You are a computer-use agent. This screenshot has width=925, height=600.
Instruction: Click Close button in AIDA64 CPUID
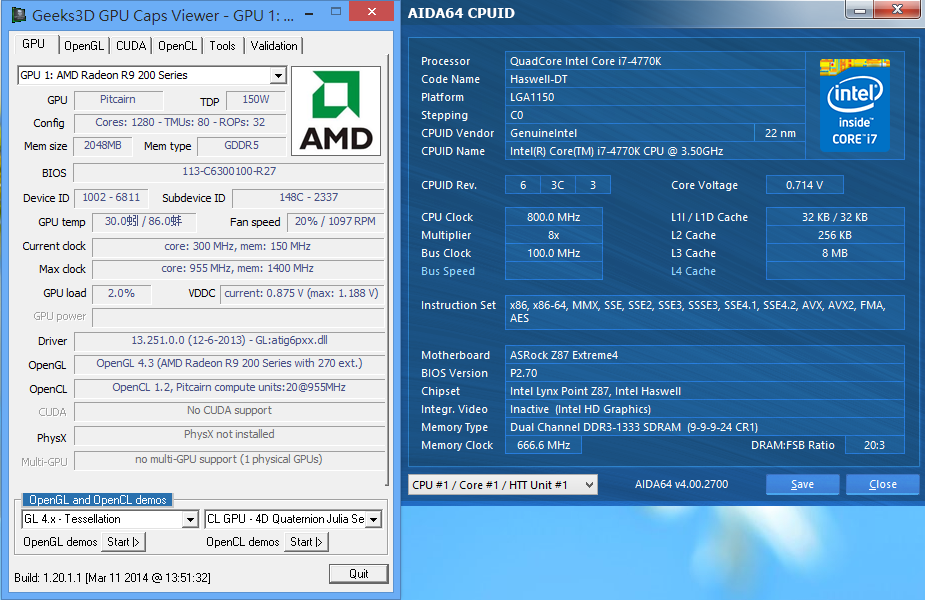[x=883, y=484]
